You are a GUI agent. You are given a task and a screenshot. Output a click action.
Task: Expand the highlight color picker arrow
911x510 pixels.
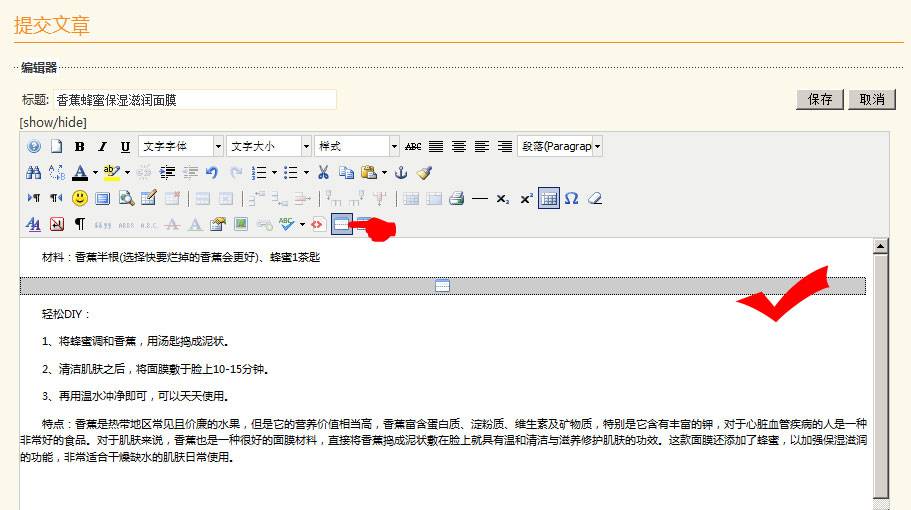click(127, 173)
